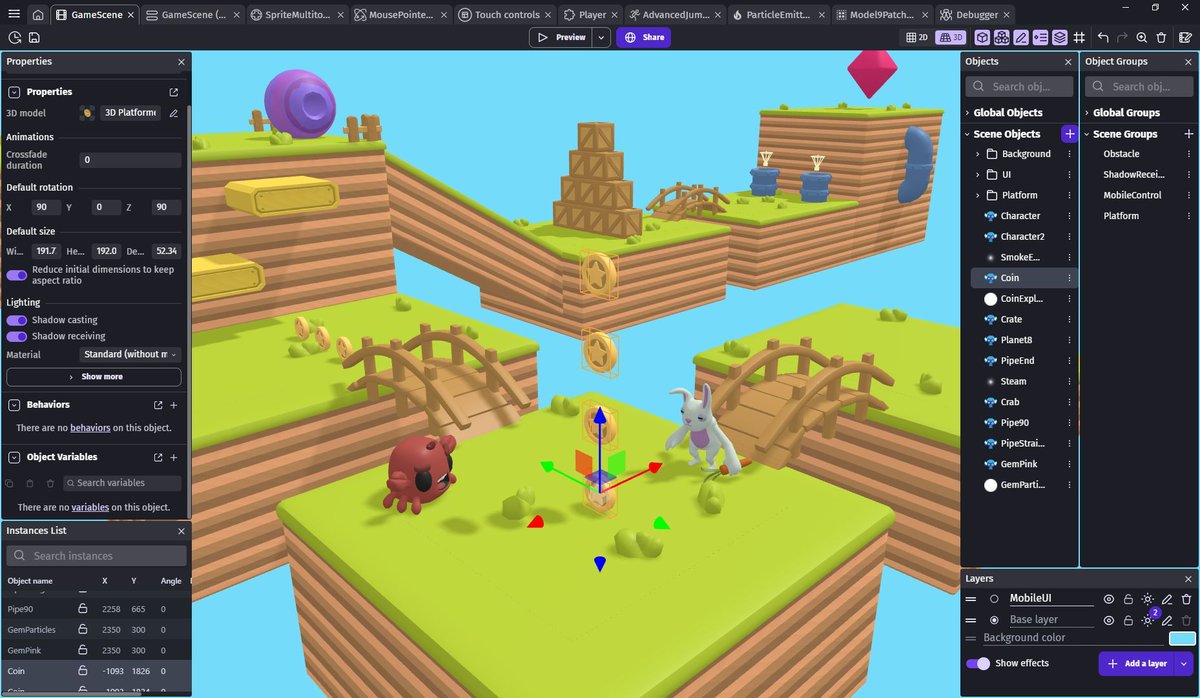Add a new scene group plus icon
The image size is (1200, 698).
[x=1189, y=134]
